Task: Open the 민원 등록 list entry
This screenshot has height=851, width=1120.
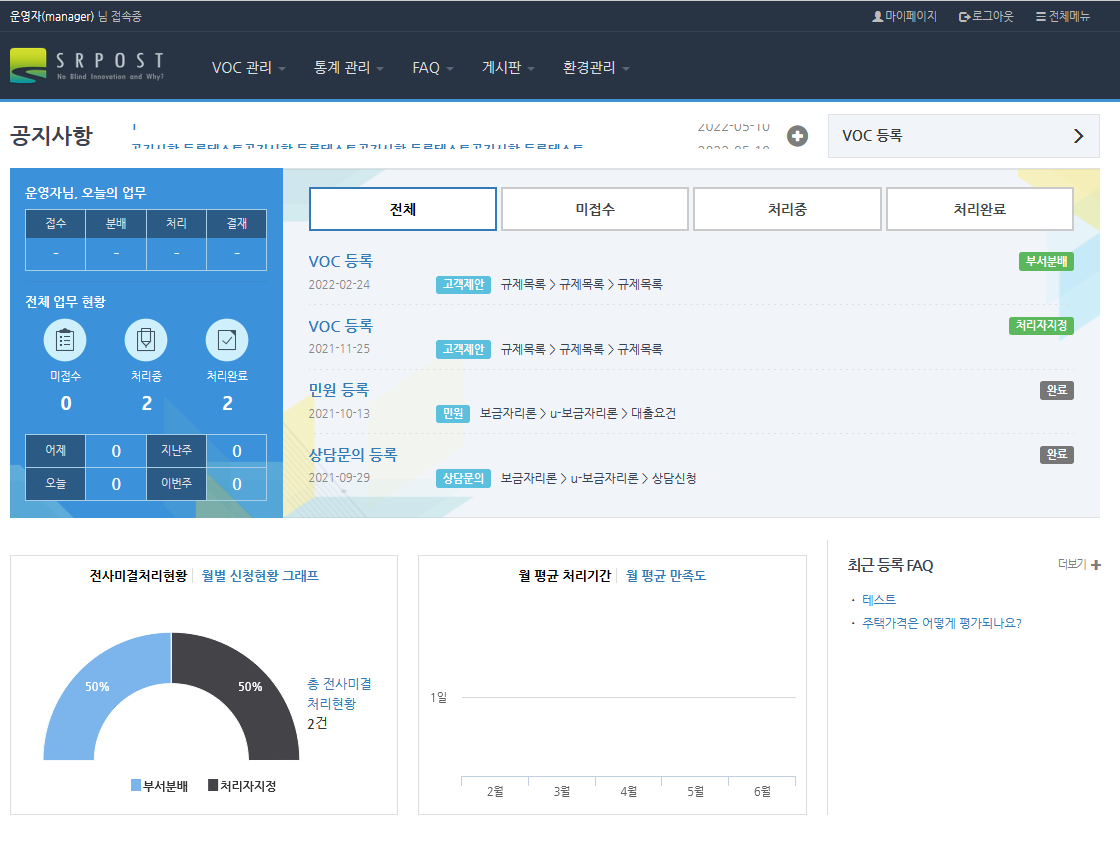Action: [339, 390]
